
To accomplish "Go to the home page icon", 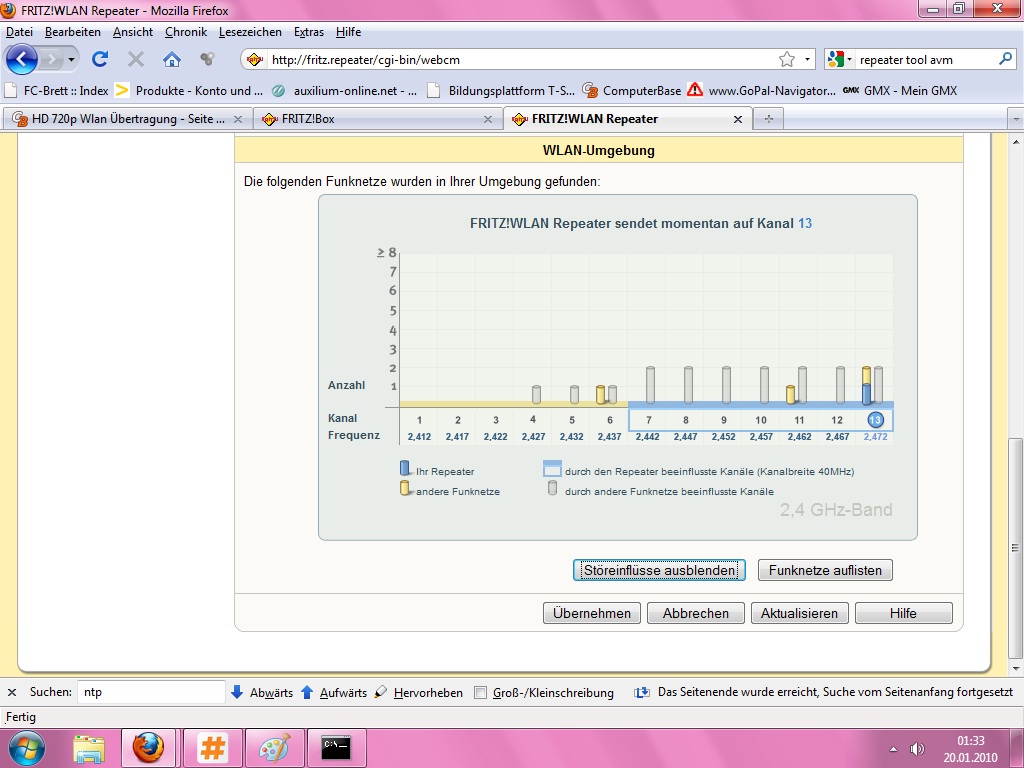I will click(172, 59).
